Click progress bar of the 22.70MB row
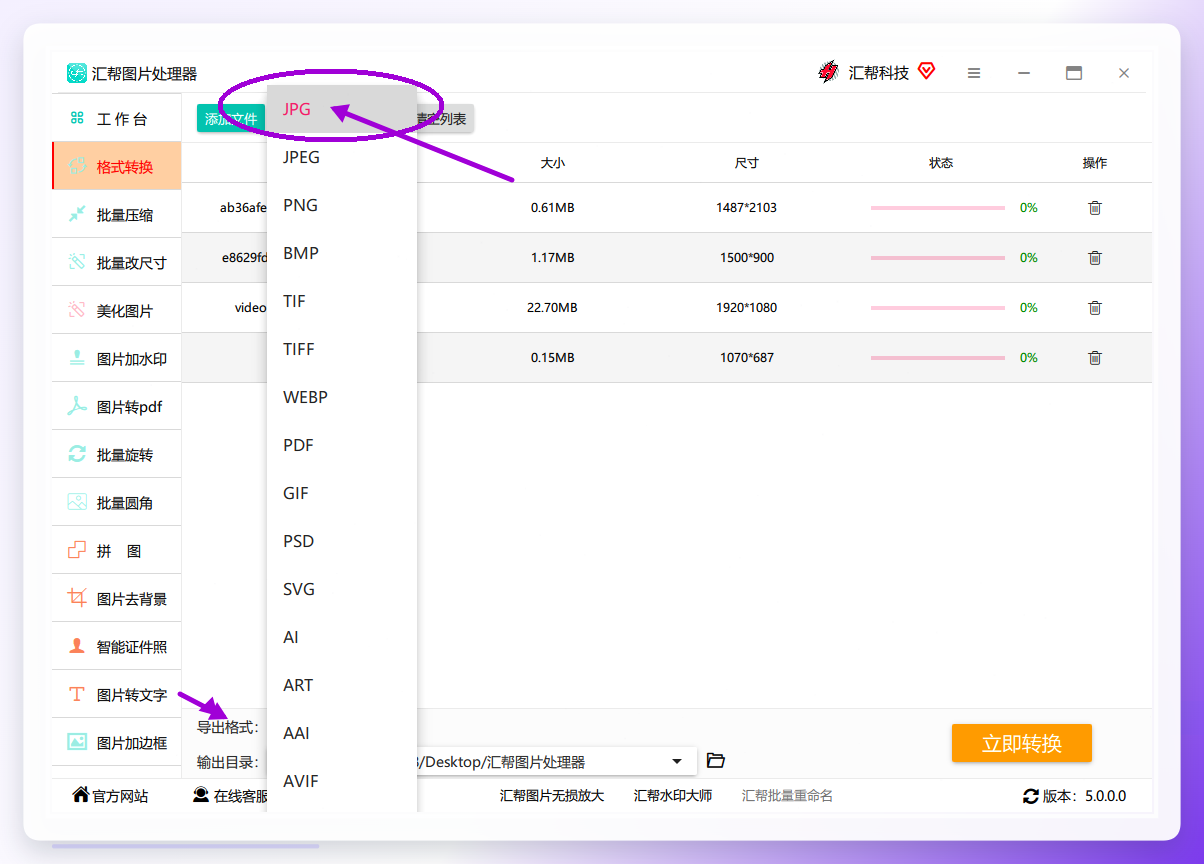The width and height of the screenshot is (1204, 864). point(938,308)
